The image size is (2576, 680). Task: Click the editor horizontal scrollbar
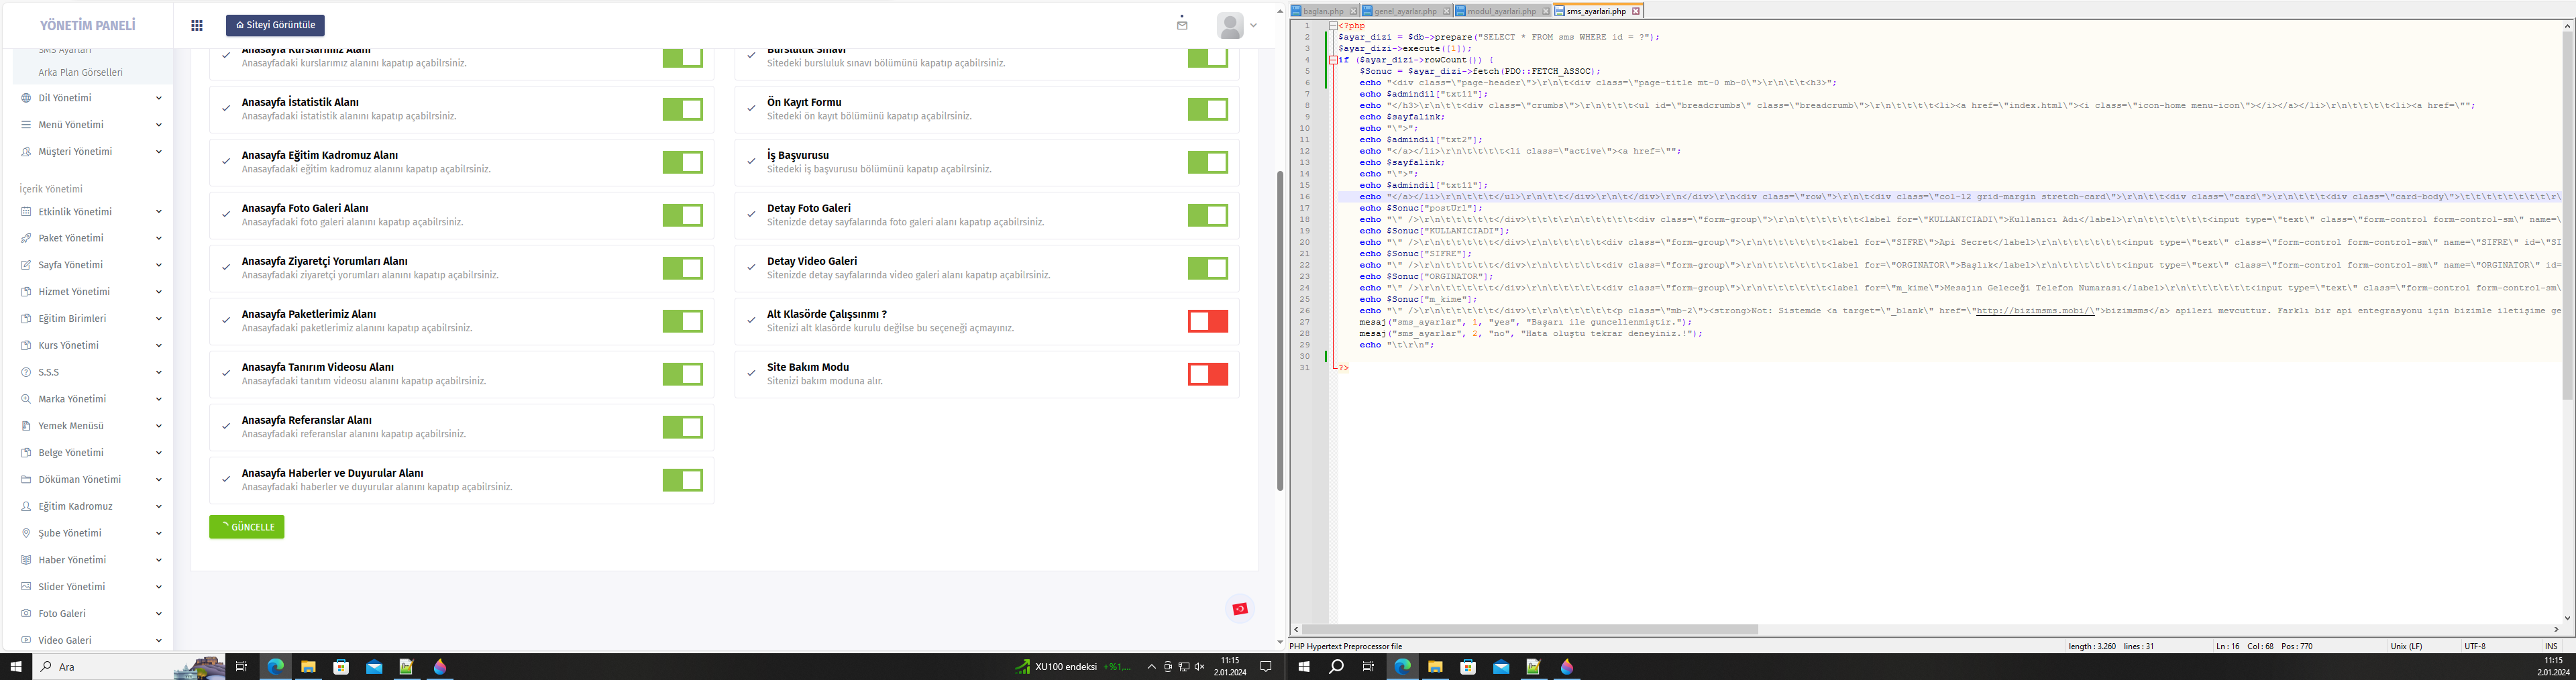(1530, 629)
